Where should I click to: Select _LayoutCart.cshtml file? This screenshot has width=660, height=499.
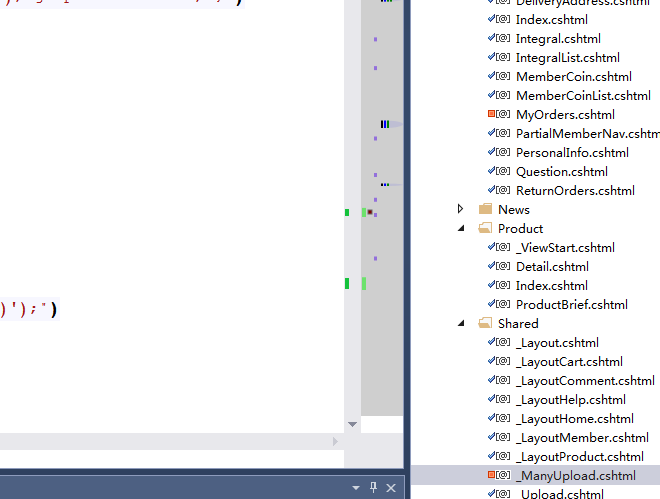568,361
